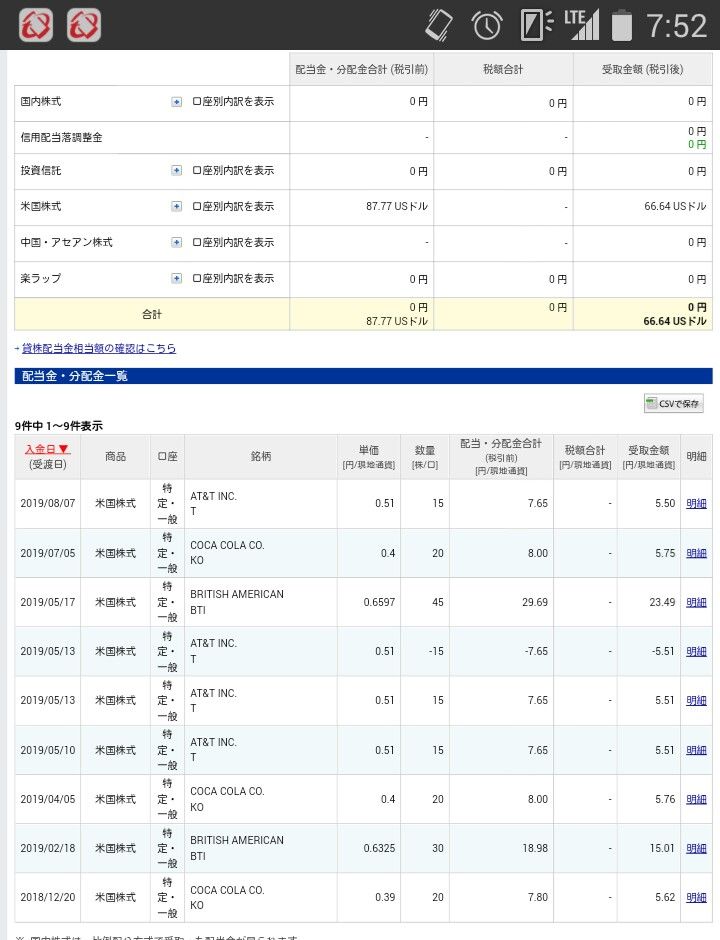
Task: Show 口座別内訳を表示 for 中国・アセアン株式
Action: coord(233,243)
